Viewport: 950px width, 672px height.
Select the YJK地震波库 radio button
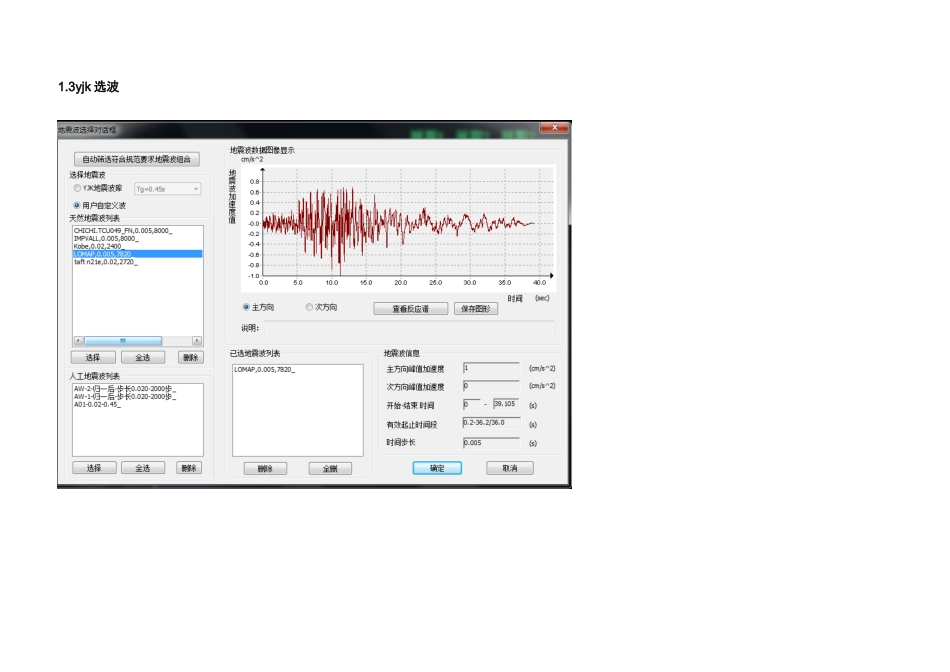[78, 188]
